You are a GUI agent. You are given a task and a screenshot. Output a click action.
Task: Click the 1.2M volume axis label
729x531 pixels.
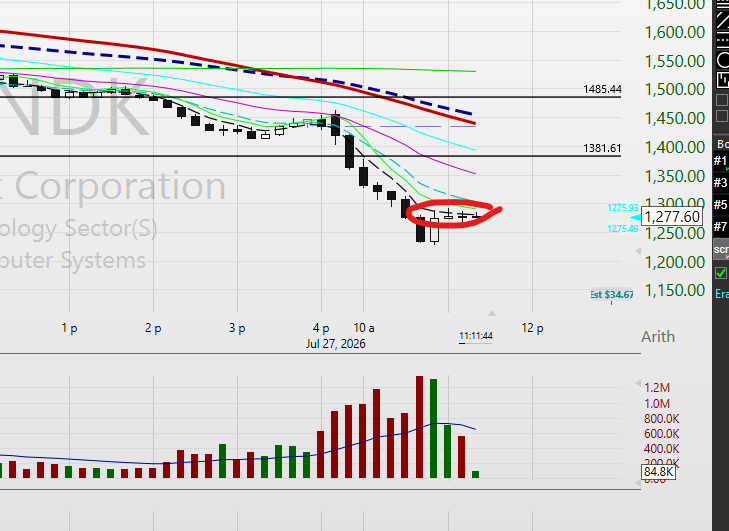[x=657, y=387]
